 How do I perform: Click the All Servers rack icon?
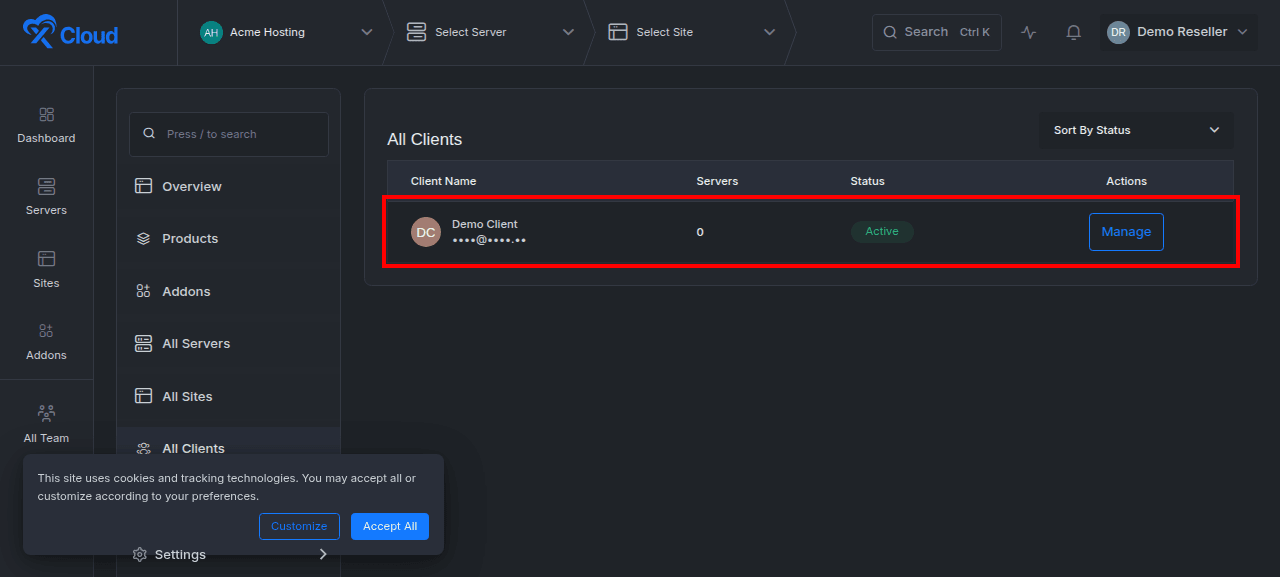[x=143, y=343]
